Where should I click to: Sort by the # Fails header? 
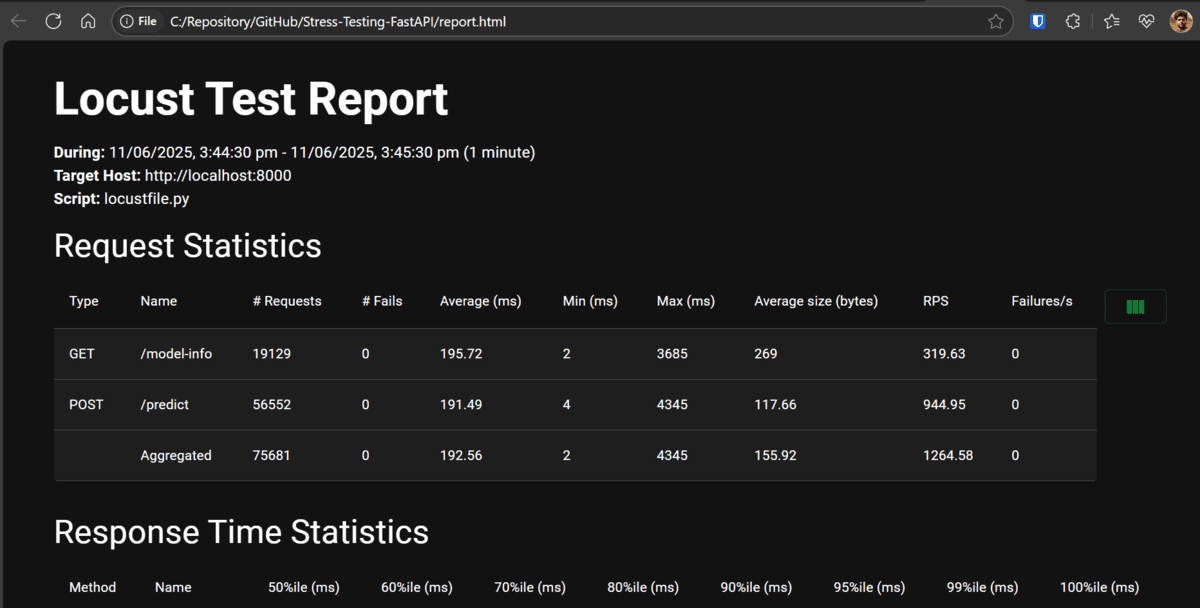click(382, 301)
